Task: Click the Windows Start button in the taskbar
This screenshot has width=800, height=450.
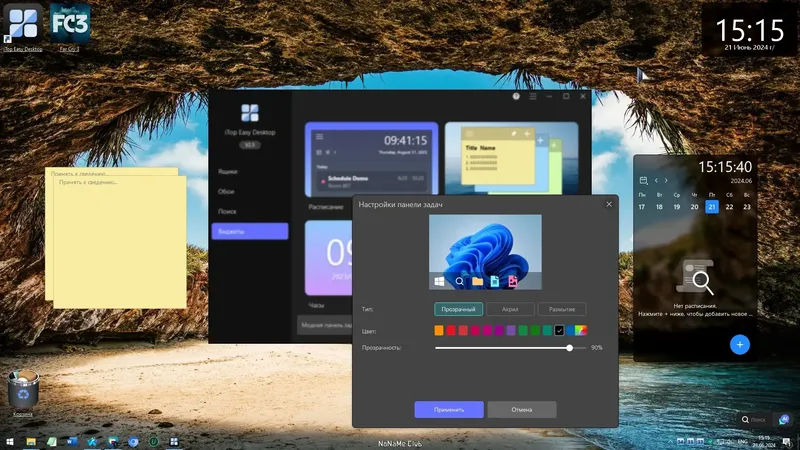Action: point(10,442)
